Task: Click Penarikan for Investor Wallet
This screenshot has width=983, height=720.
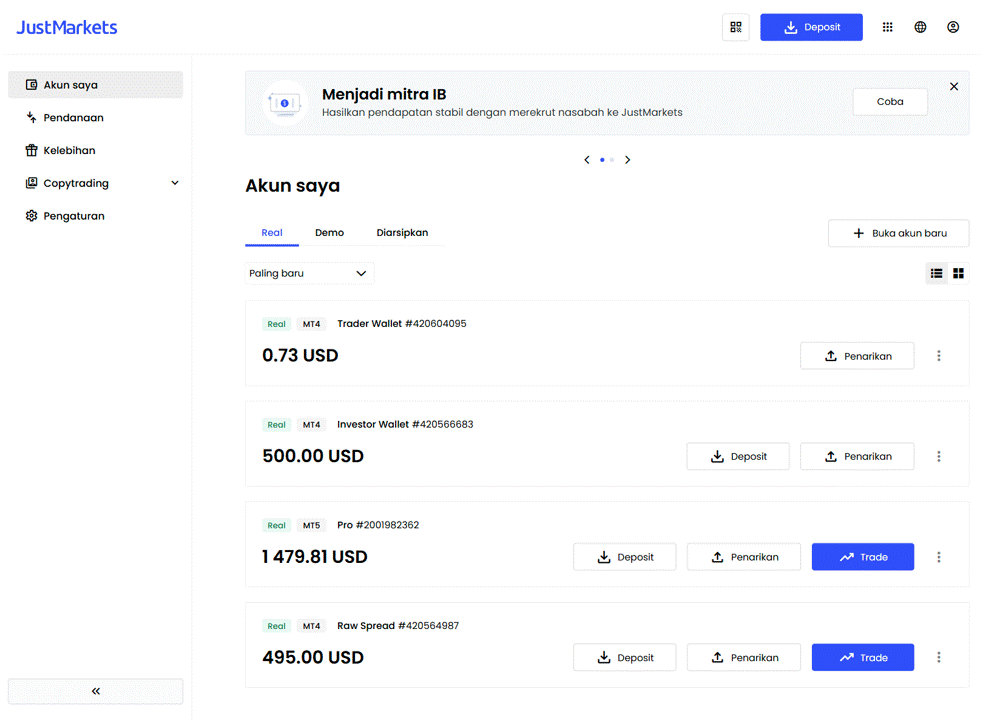Action: pos(857,457)
